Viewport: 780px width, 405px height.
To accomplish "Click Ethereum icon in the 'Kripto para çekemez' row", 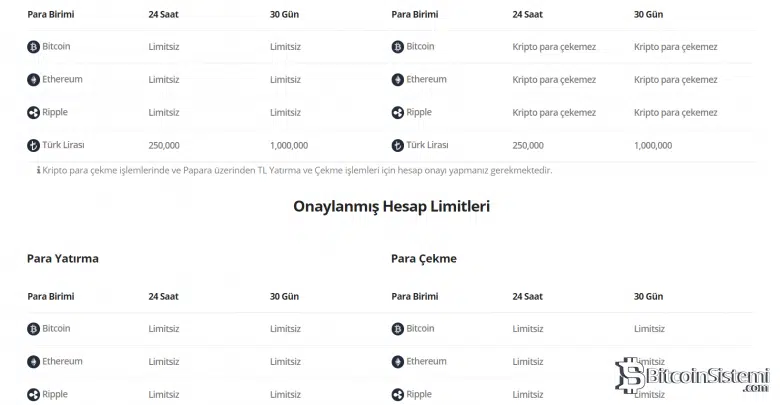I will (397, 79).
